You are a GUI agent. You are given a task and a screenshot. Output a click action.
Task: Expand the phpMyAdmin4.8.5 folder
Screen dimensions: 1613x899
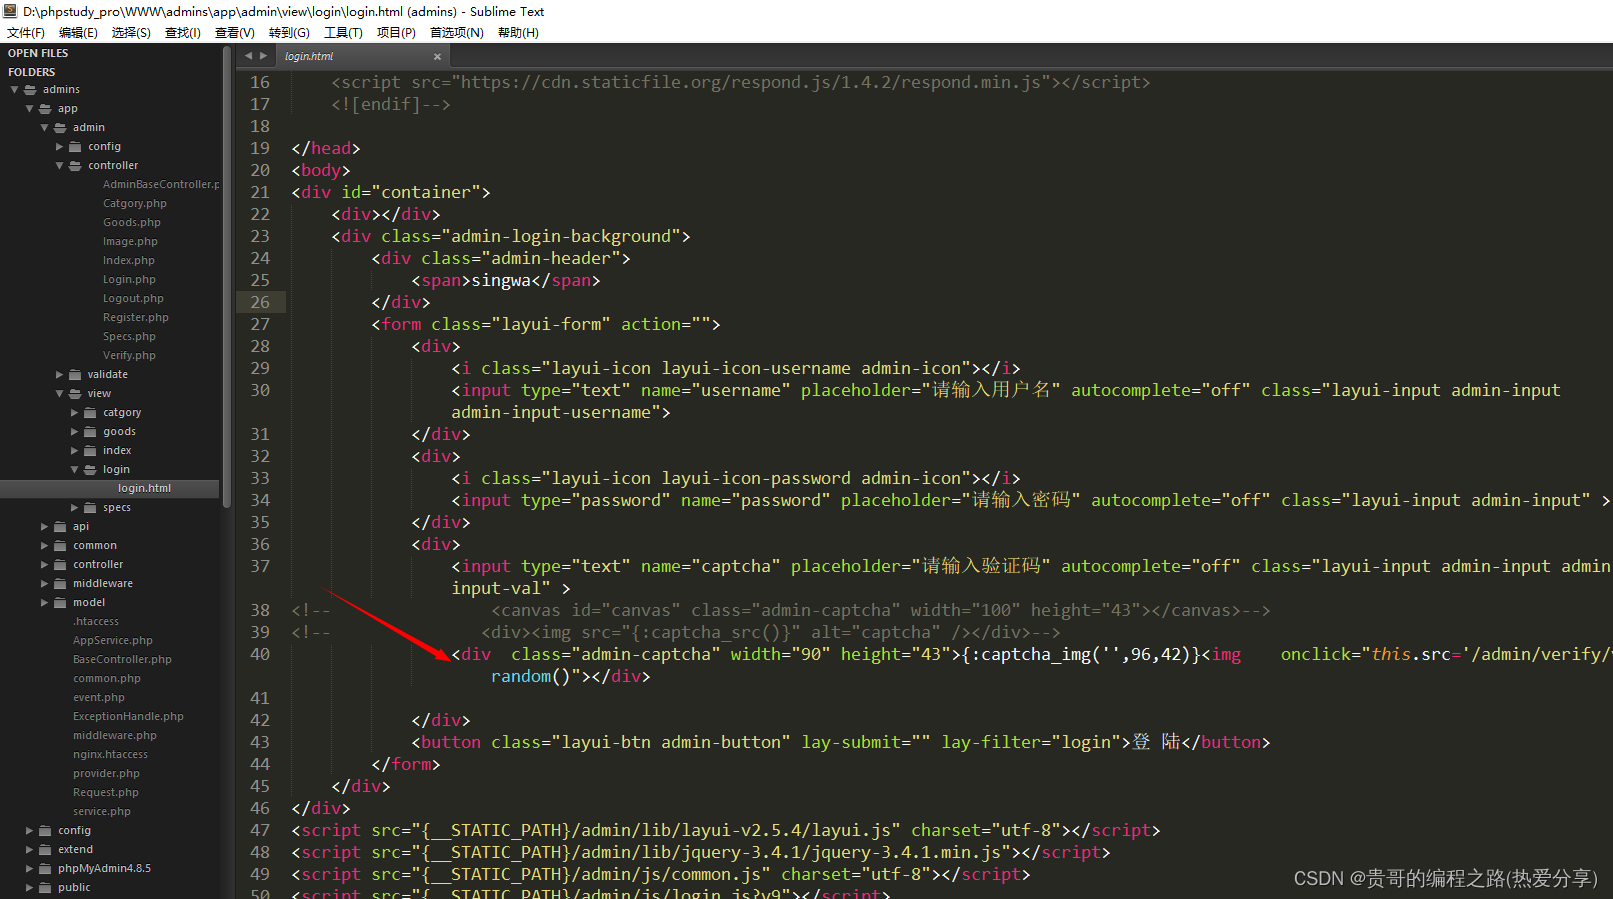point(30,868)
